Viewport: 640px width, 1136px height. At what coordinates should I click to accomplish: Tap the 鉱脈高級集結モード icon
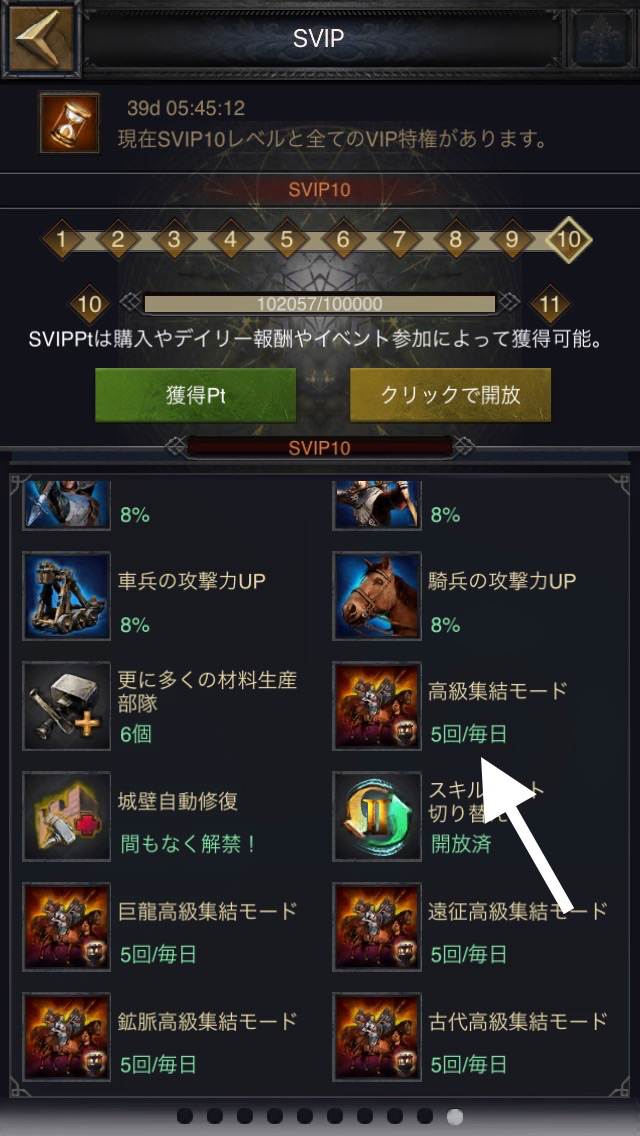(67, 1037)
